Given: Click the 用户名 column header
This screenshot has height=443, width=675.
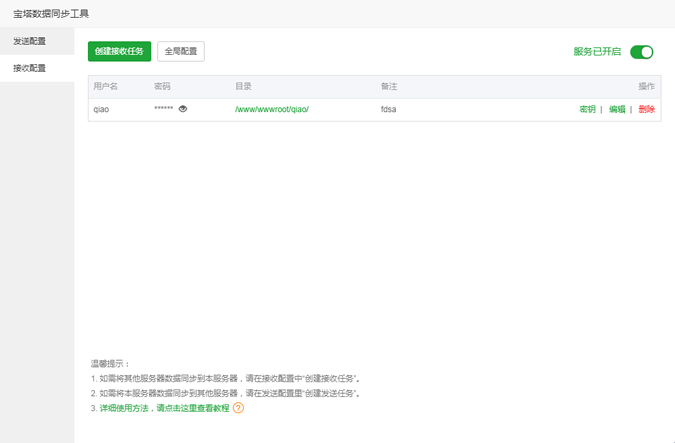Looking at the screenshot, I should point(105,87).
